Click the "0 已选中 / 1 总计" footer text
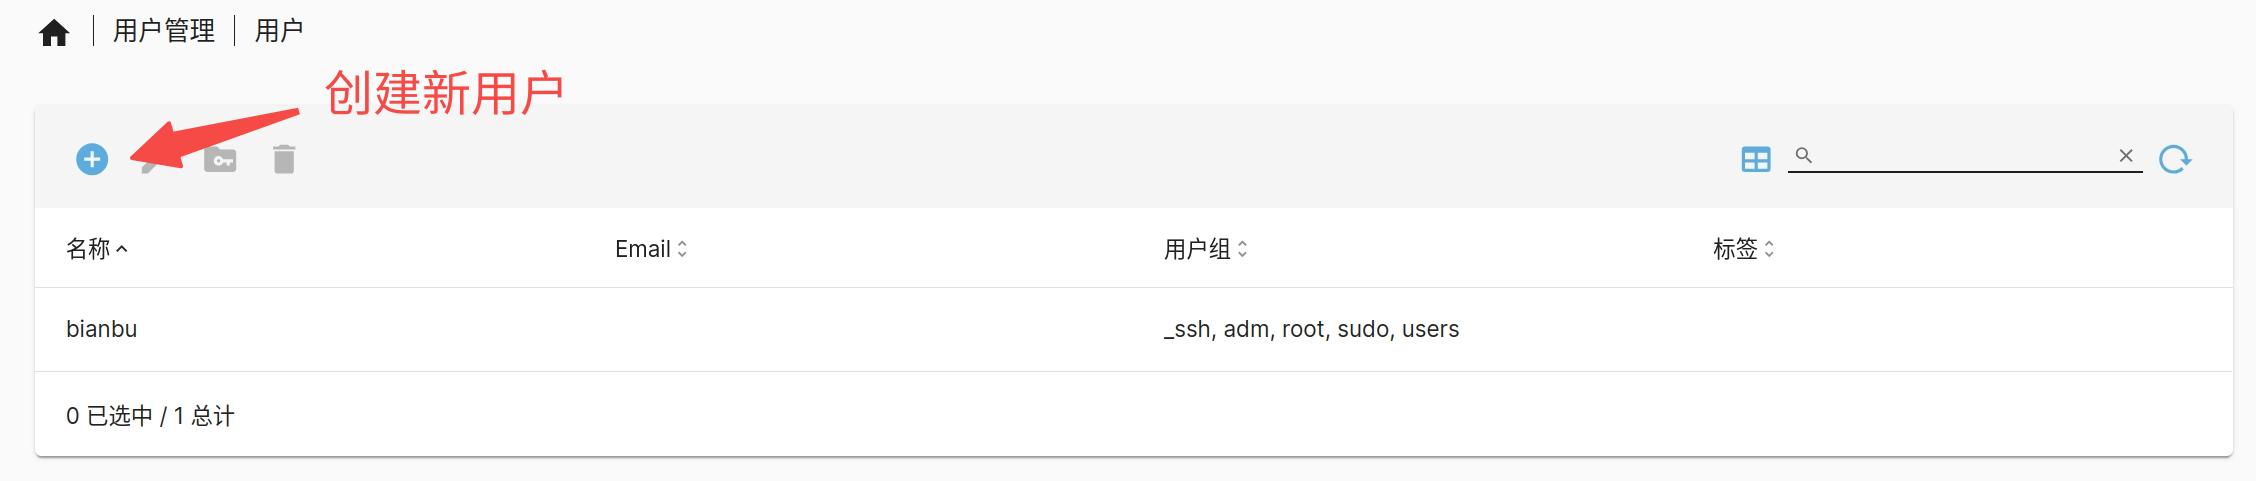Screen dimensions: 2256x481 pyautogui.click(x=150, y=416)
